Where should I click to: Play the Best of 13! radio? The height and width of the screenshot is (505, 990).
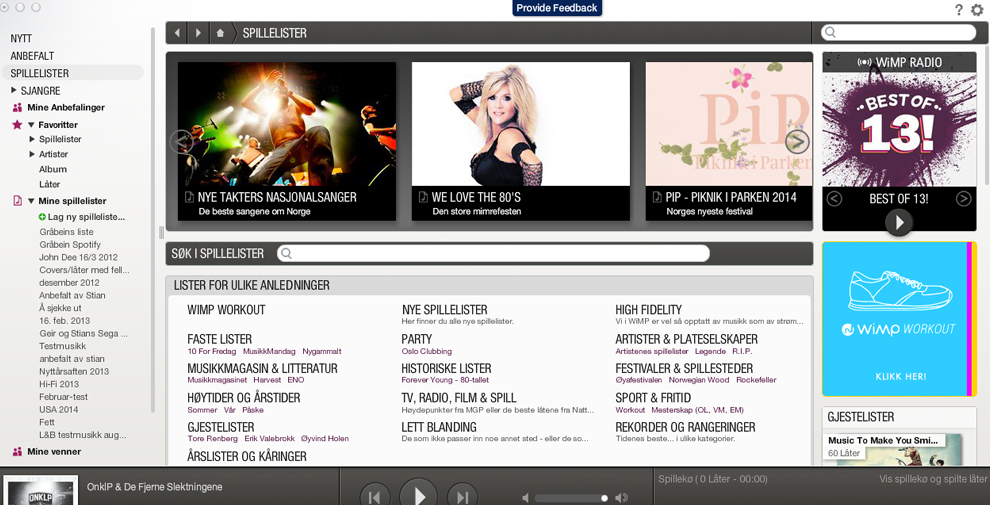coord(899,222)
